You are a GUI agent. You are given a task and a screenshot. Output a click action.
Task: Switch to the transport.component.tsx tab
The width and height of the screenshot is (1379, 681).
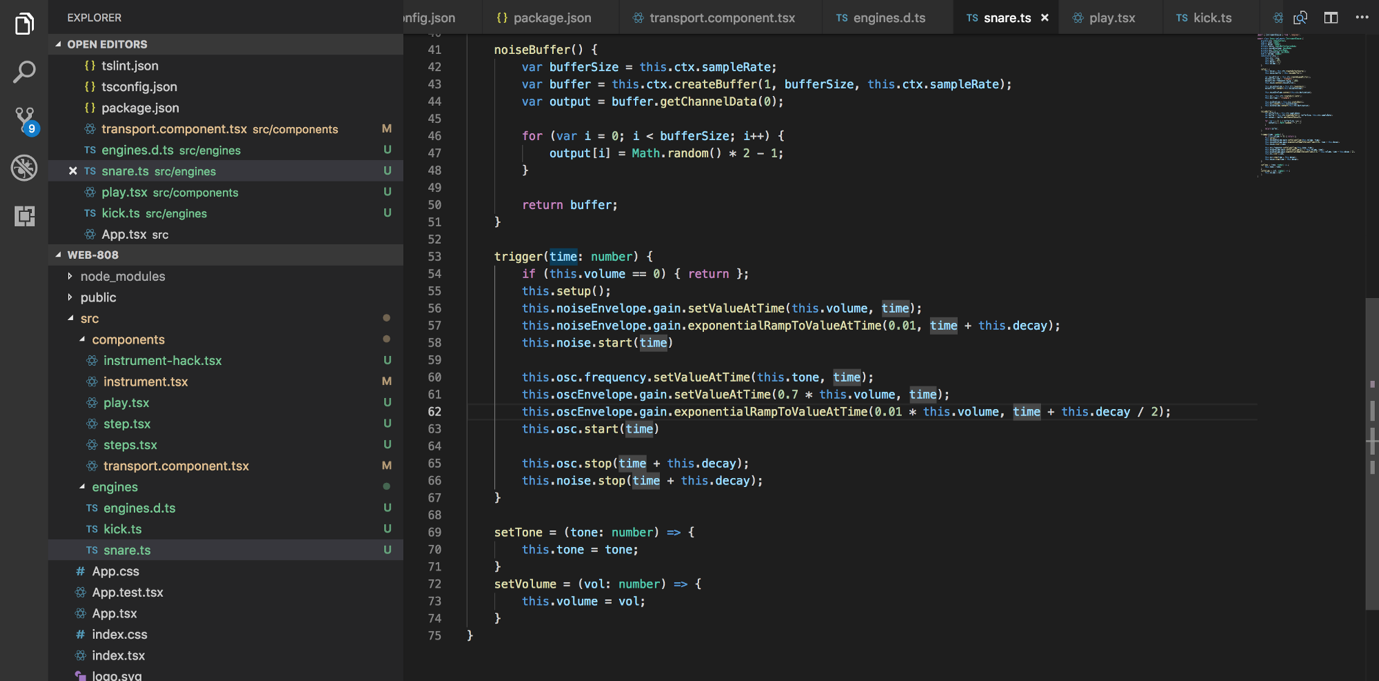[x=721, y=18]
